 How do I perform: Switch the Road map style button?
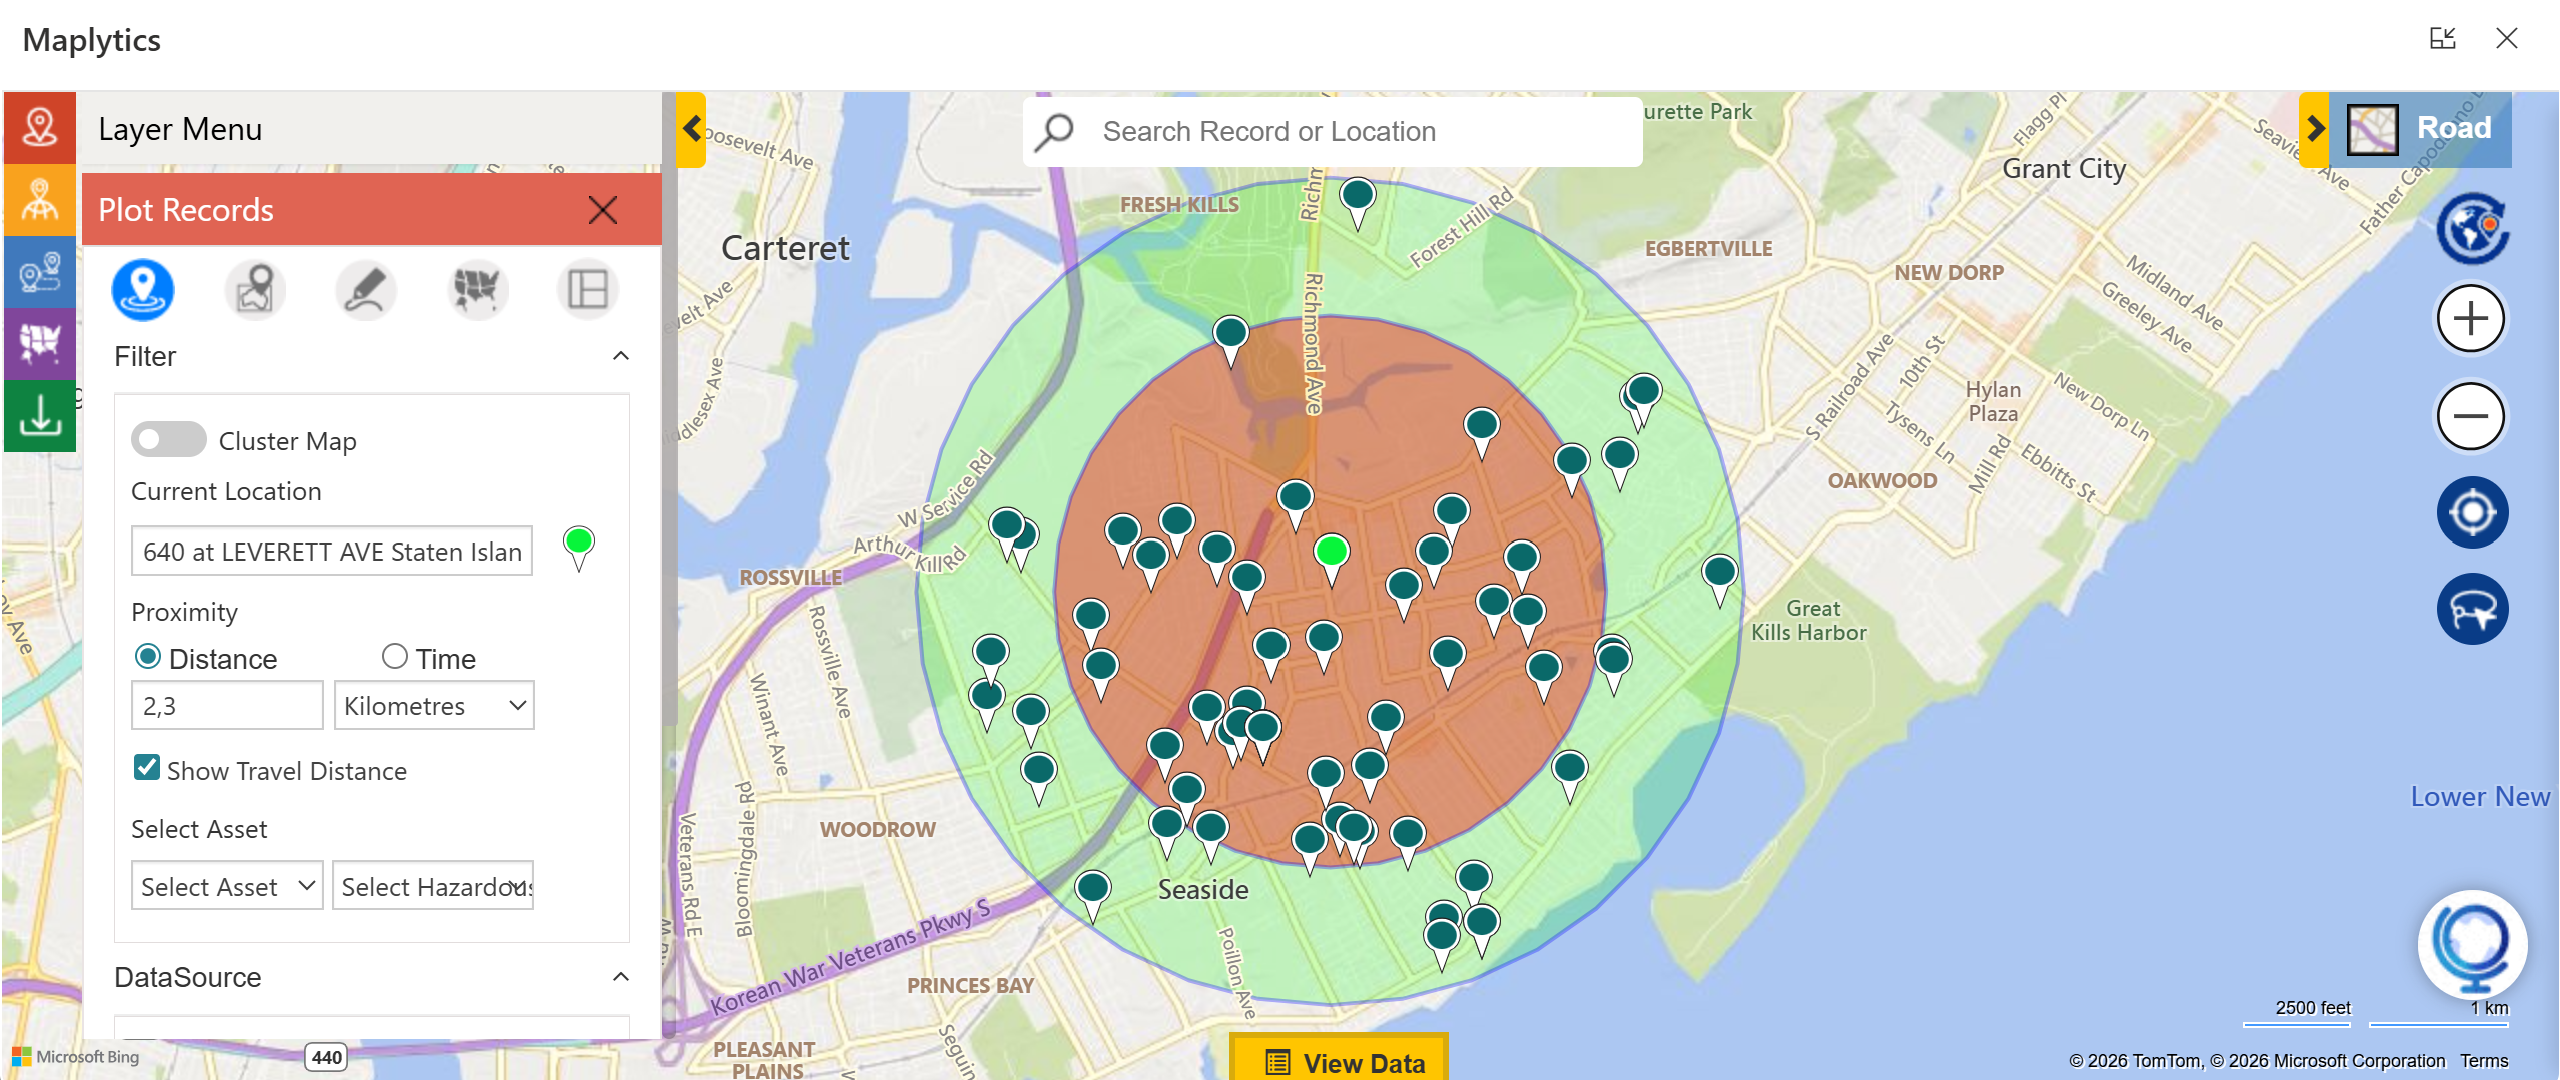pos(2420,129)
